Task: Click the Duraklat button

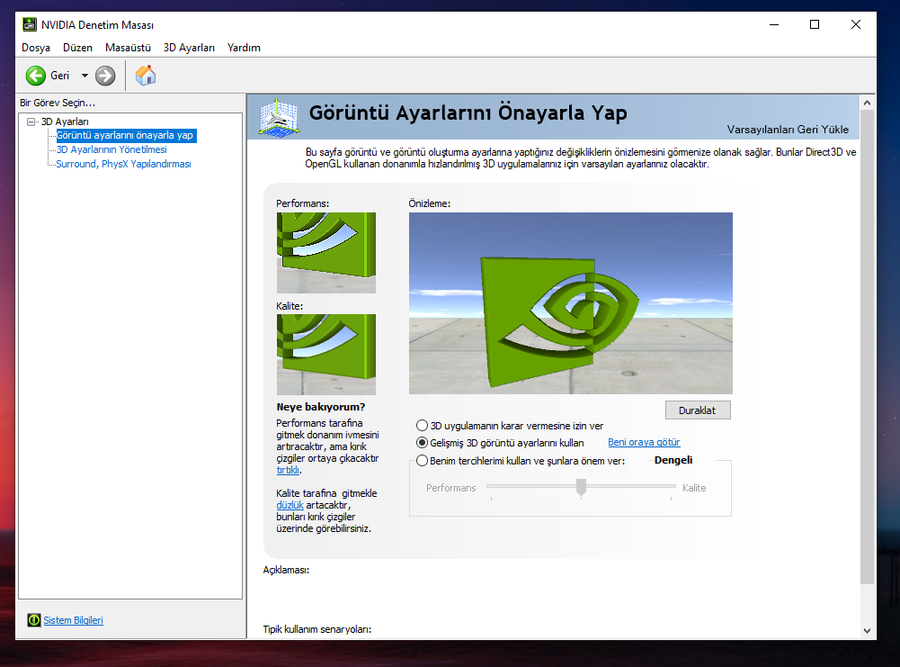Action: (x=697, y=410)
